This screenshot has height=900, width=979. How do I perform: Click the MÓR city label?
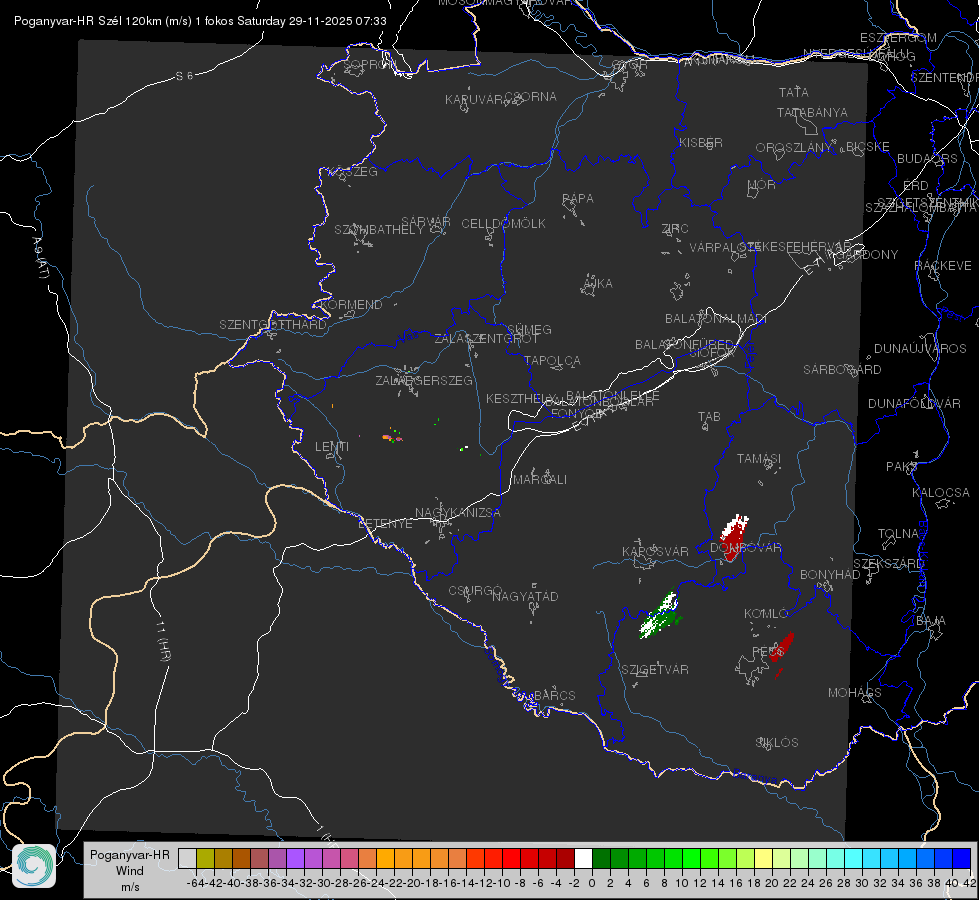(x=762, y=184)
